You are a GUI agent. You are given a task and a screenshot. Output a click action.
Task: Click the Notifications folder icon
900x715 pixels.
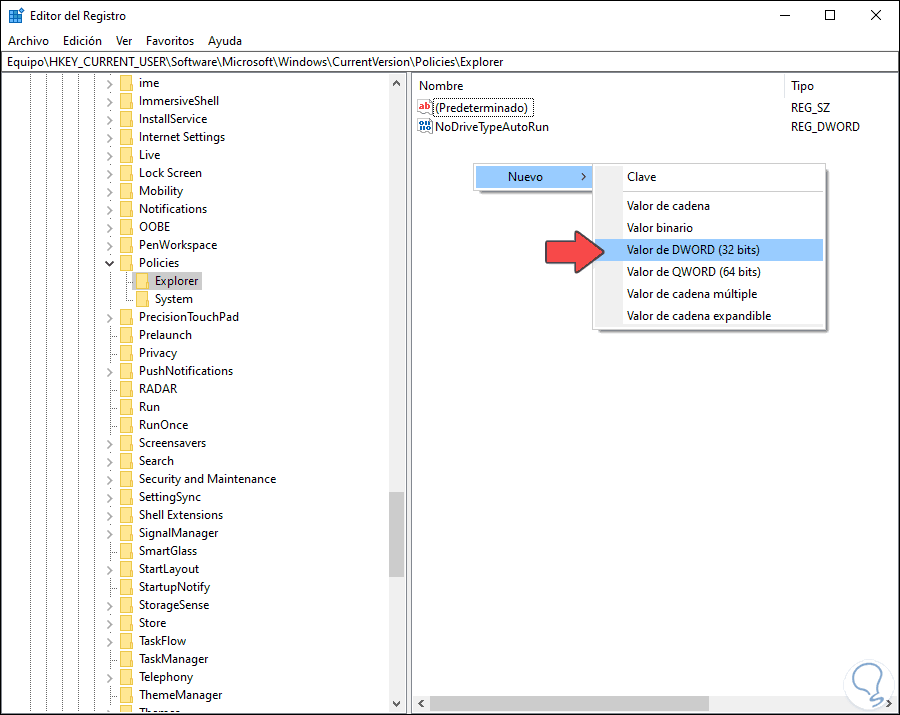coord(126,209)
